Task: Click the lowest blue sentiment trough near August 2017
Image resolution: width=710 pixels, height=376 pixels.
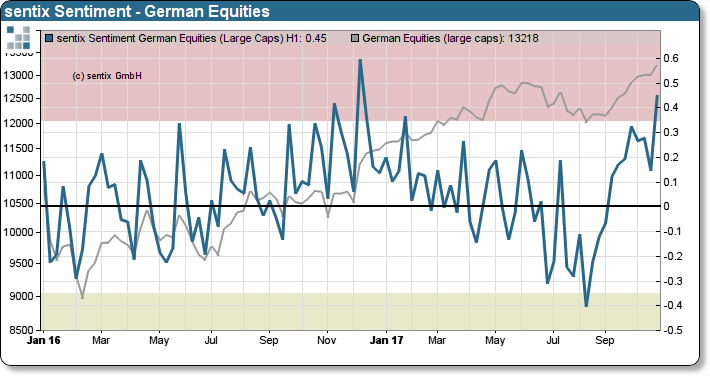Action: click(x=586, y=306)
